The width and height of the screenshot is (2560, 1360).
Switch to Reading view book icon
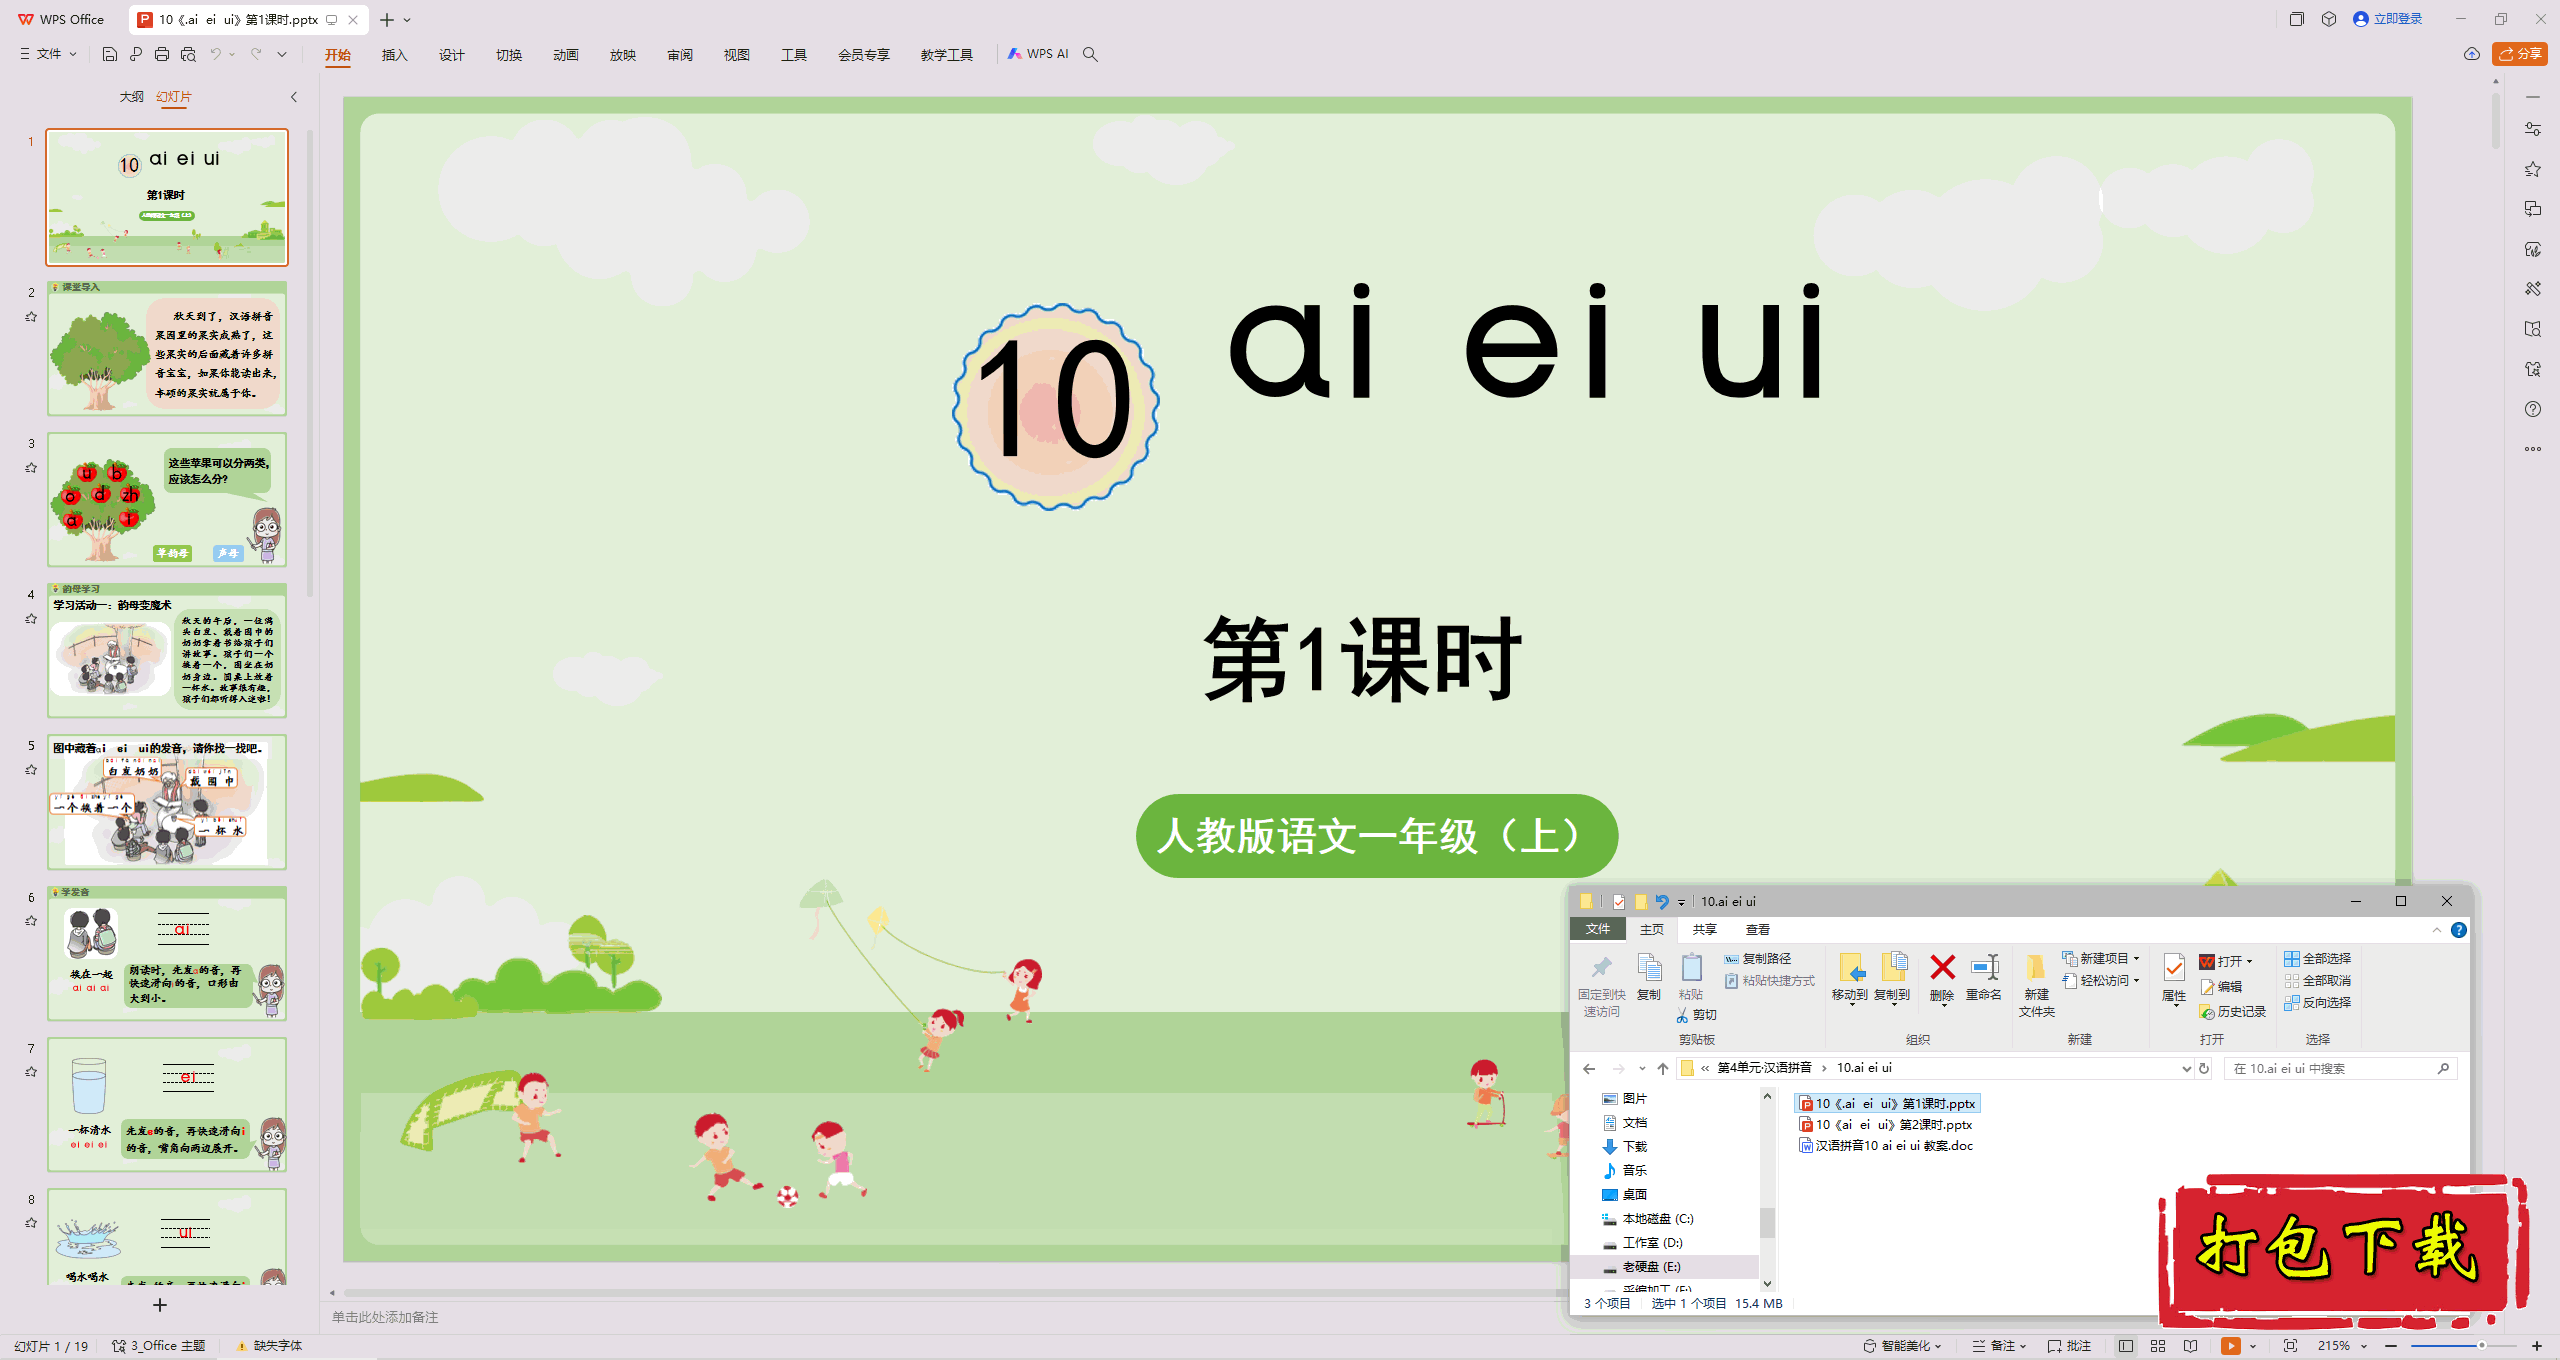click(x=2191, y=1346)
